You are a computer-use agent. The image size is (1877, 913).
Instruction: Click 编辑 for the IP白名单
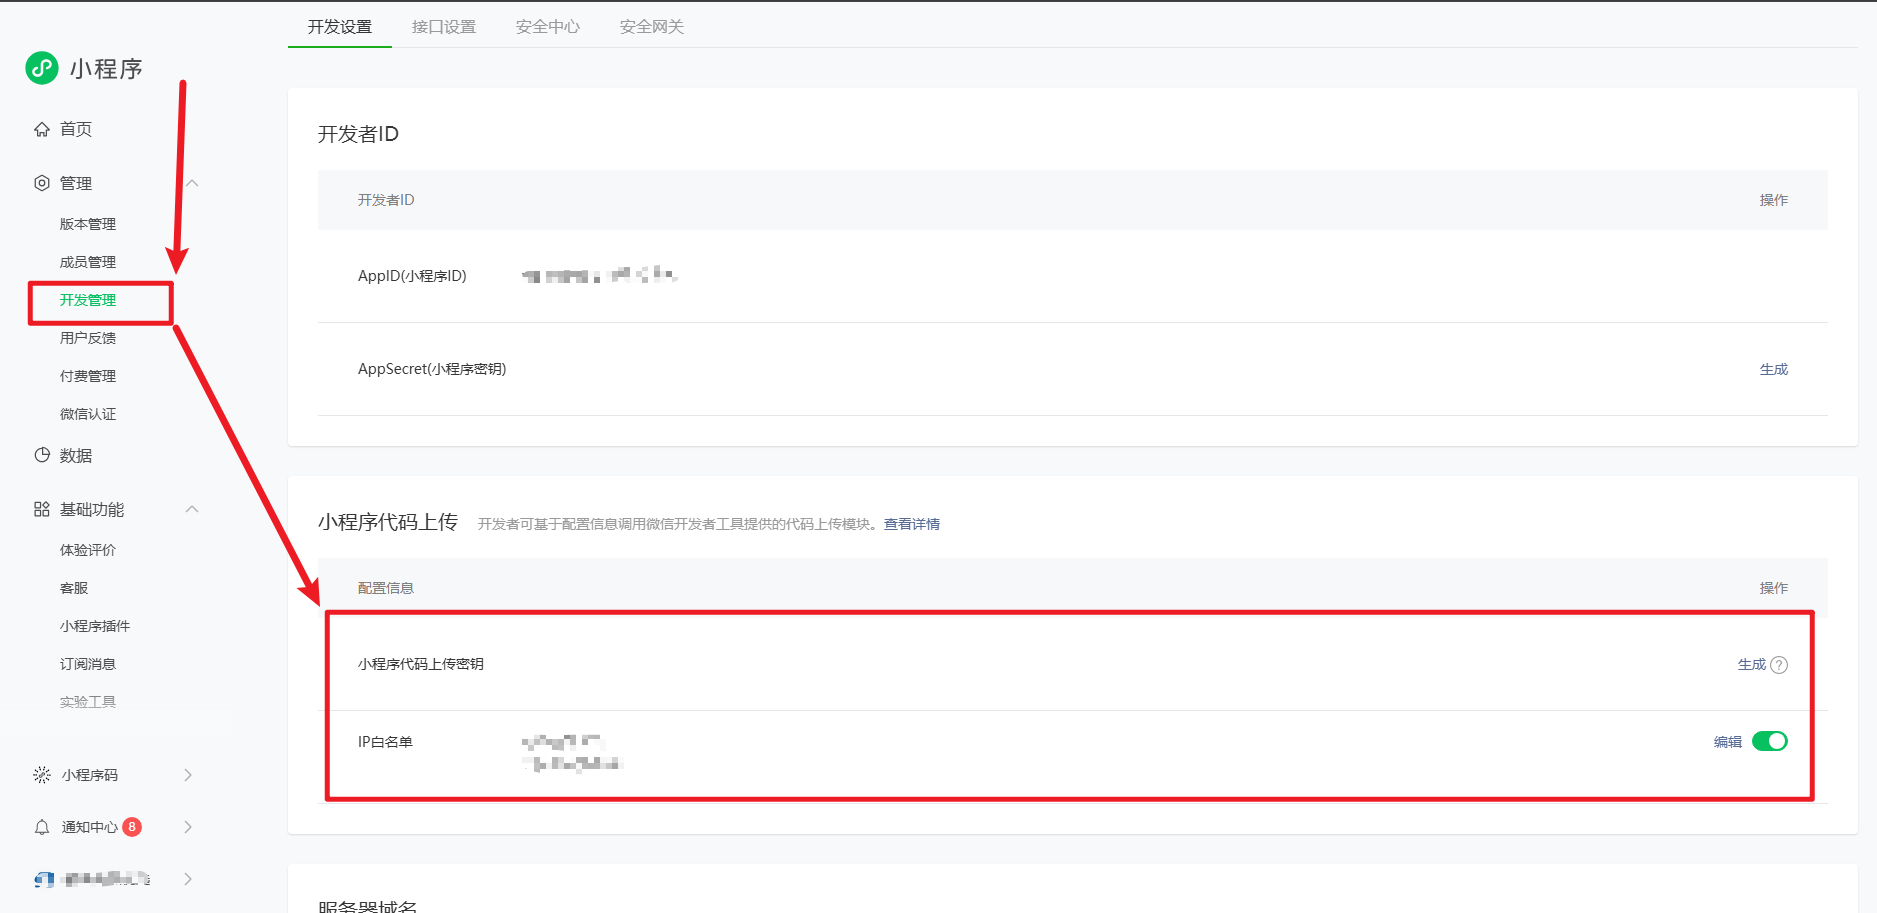1728,742
